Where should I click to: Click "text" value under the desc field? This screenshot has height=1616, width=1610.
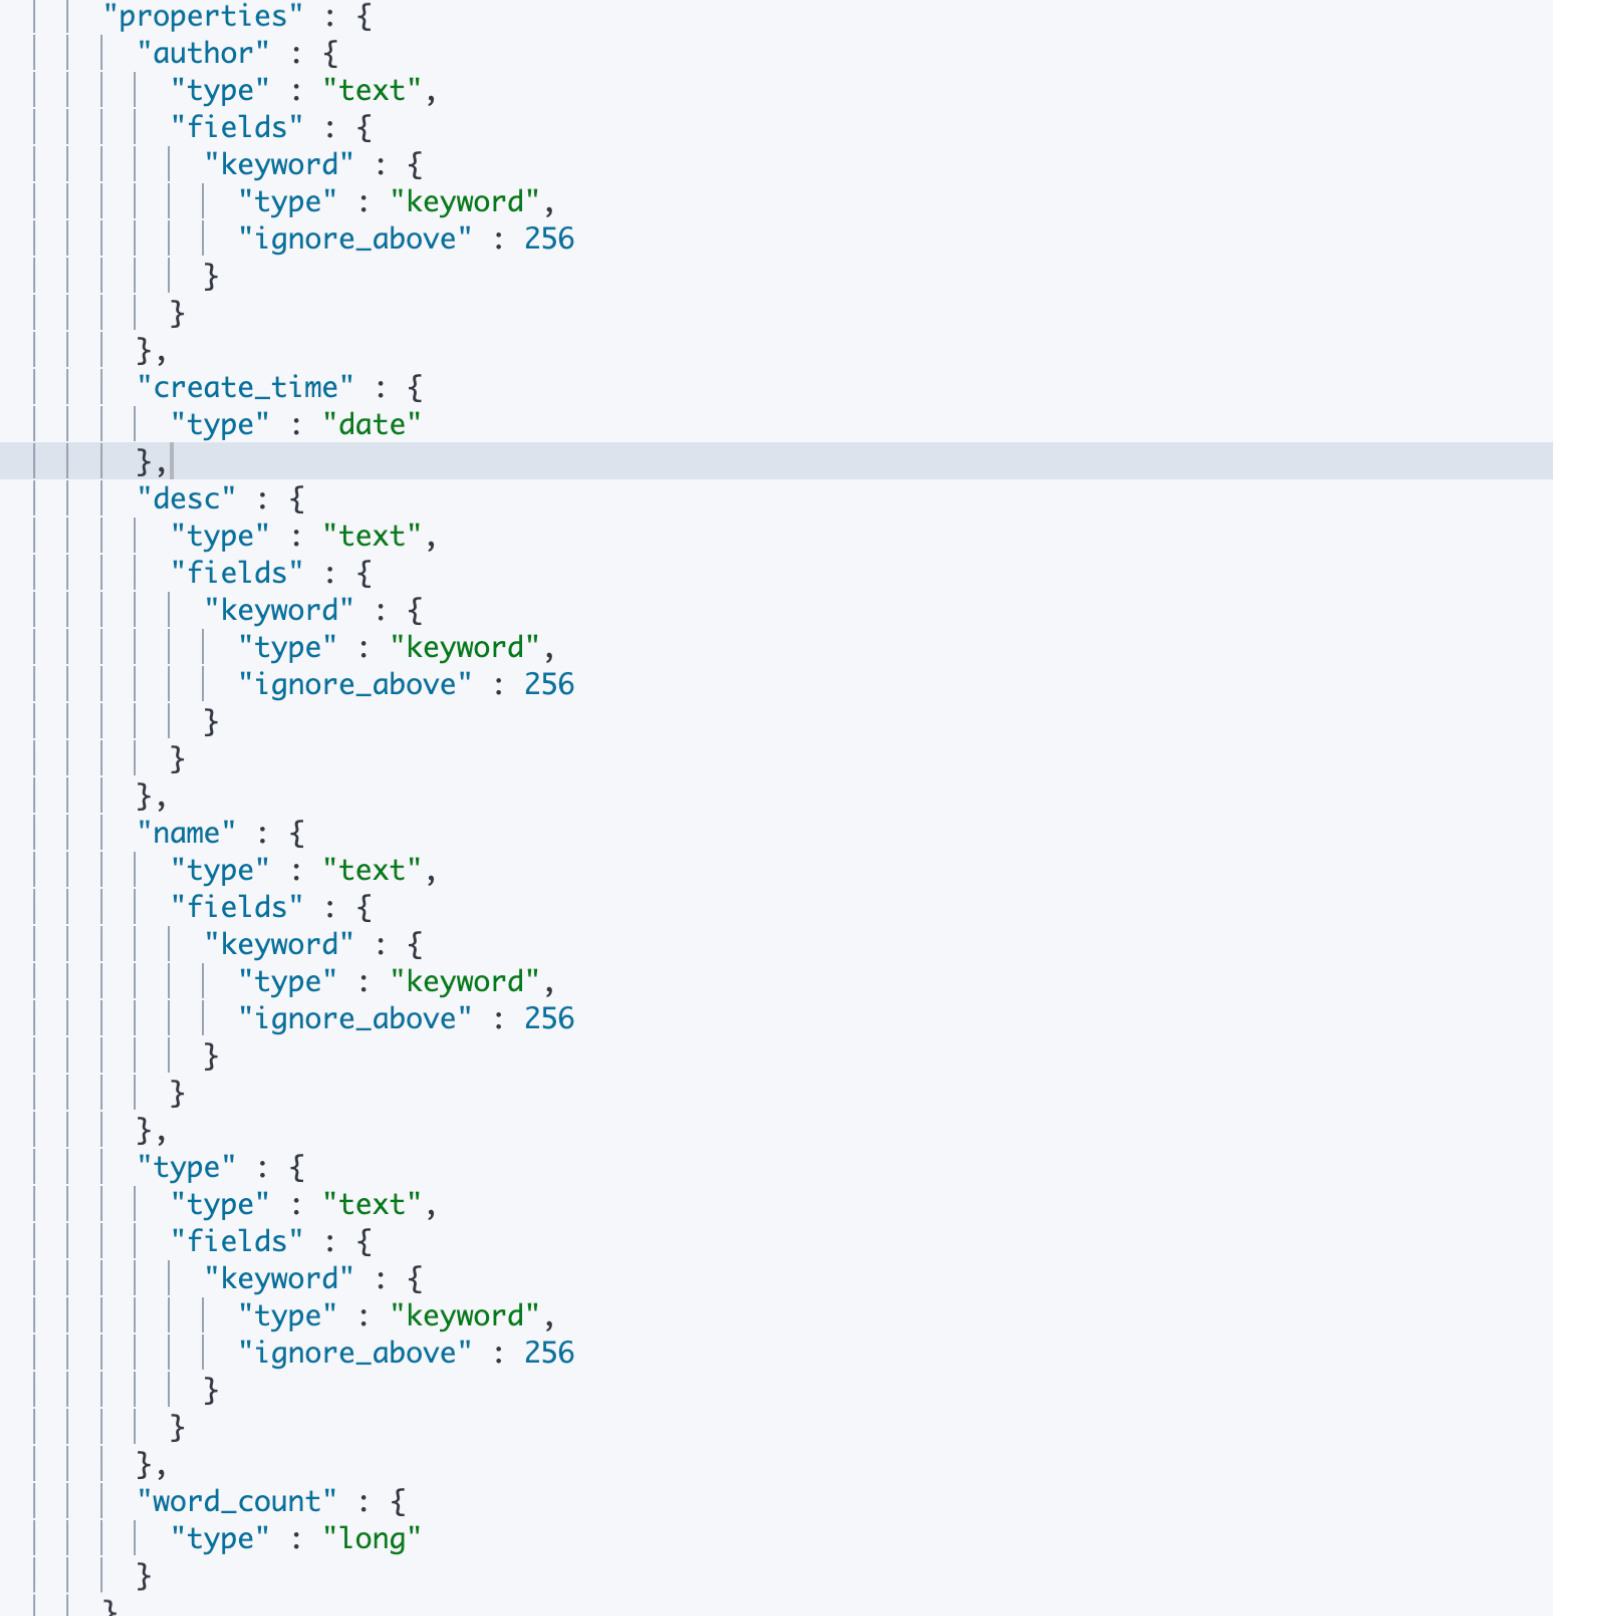click(x=371, y=536)
